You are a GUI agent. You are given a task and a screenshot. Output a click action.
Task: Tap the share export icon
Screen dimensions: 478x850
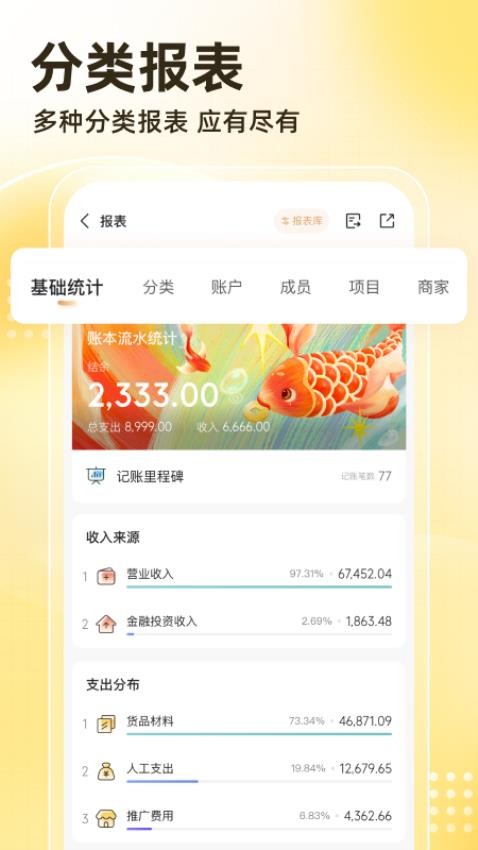click(387, 221)
